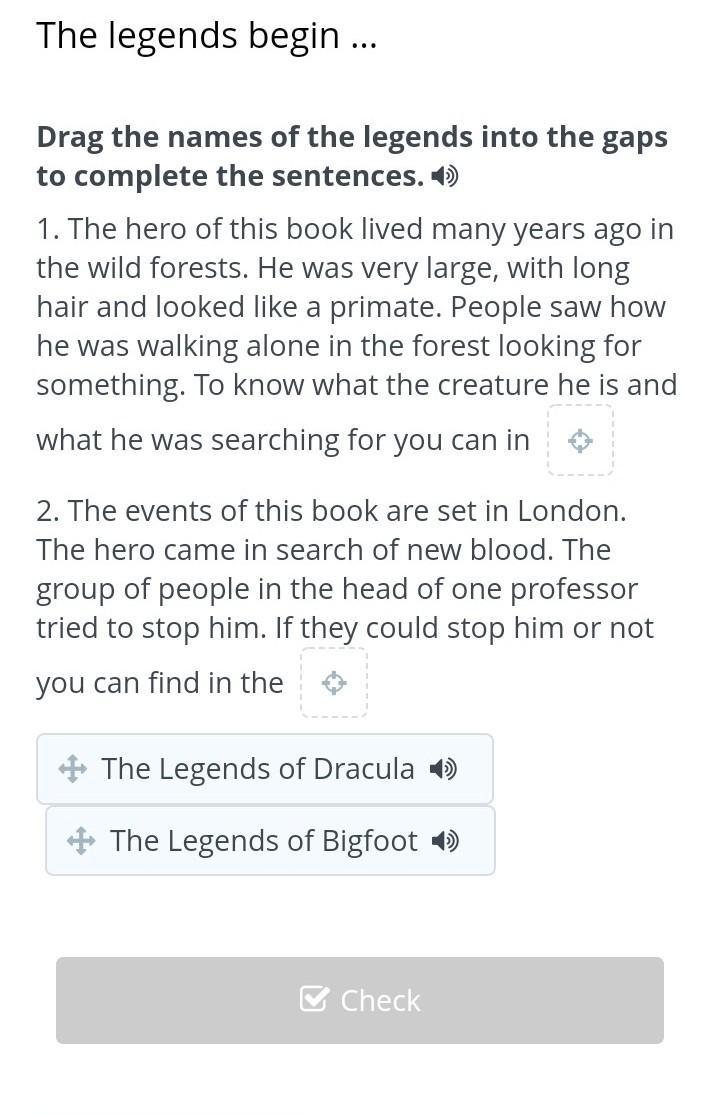720x1116 pixels.
Task: Play audio for the drag instruction heading
Action: click(445, 177)
